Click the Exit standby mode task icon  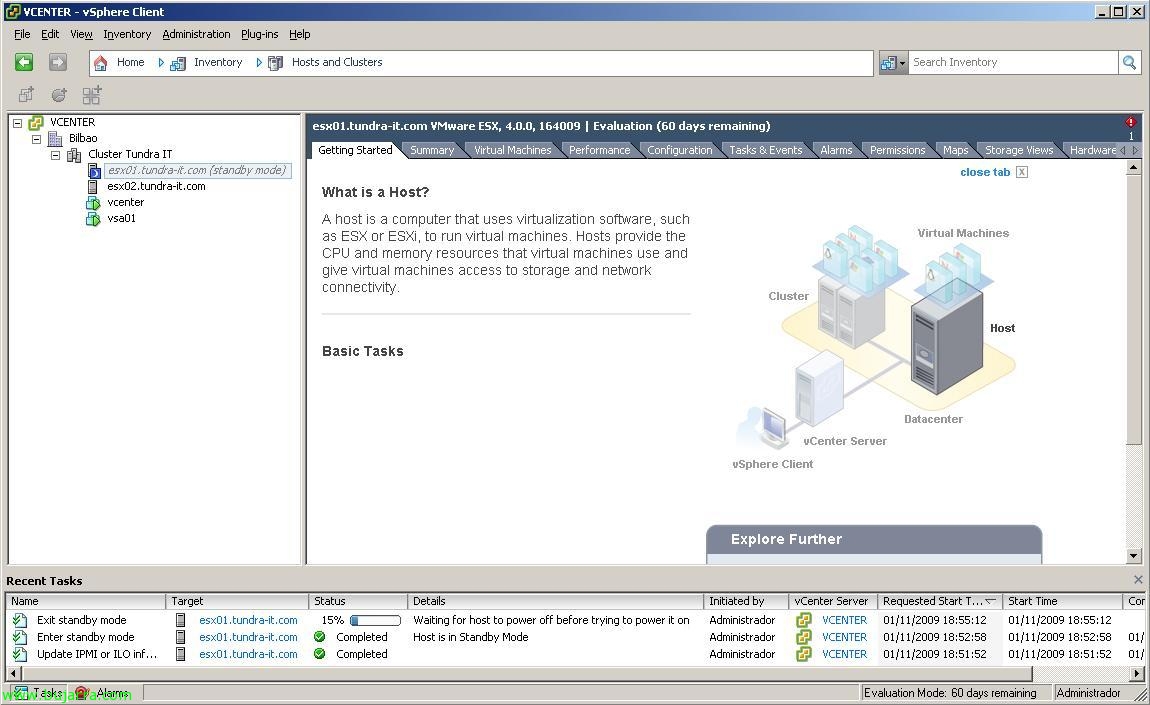(x=20, y=620)
